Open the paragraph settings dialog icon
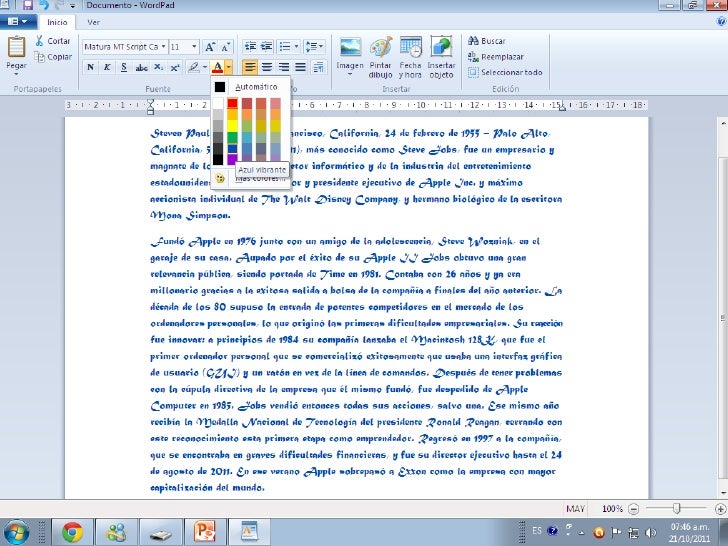728x546 pixels. (318, 68)
